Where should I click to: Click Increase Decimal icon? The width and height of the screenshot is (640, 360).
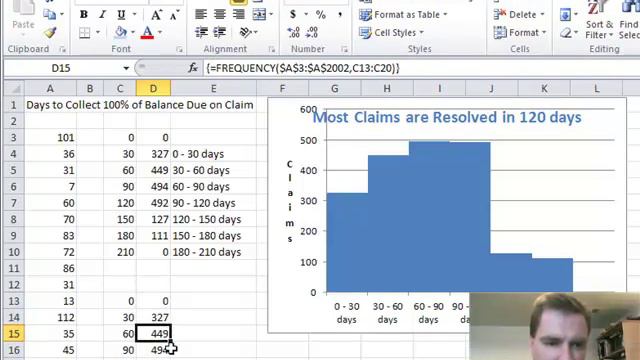[x=293, y=32]
